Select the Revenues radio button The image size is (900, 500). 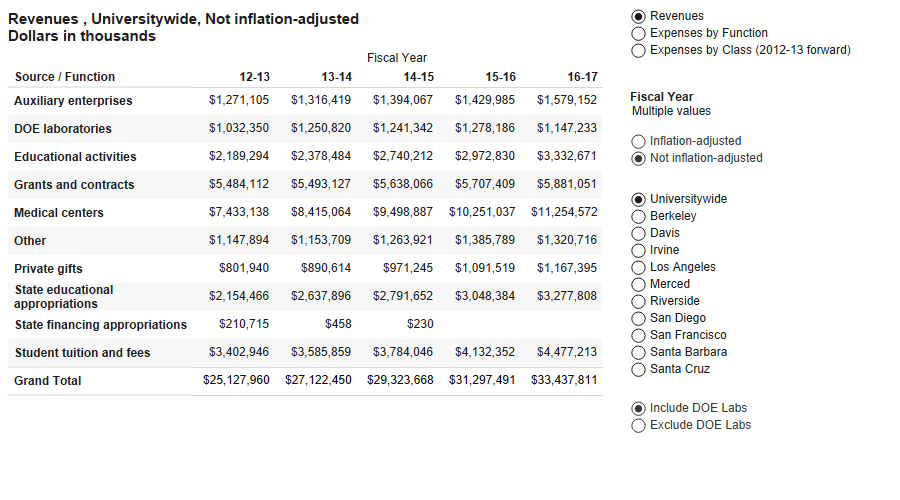(638, 17)
